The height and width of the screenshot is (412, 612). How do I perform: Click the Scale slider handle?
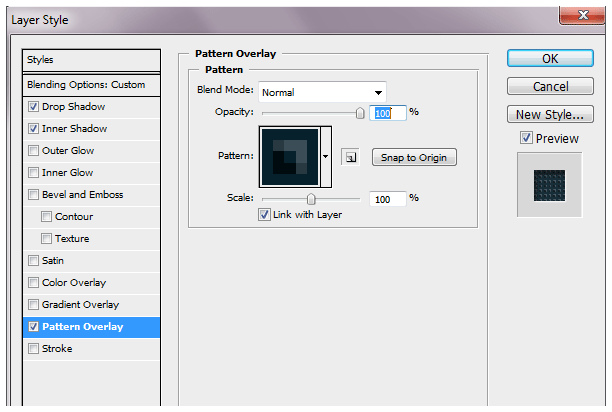click(x=311, y=199)
